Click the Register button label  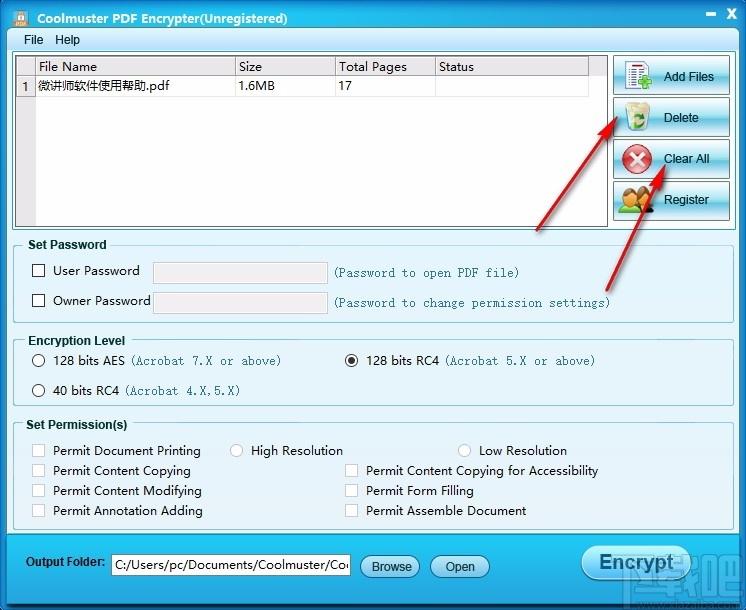coord(686,200)
